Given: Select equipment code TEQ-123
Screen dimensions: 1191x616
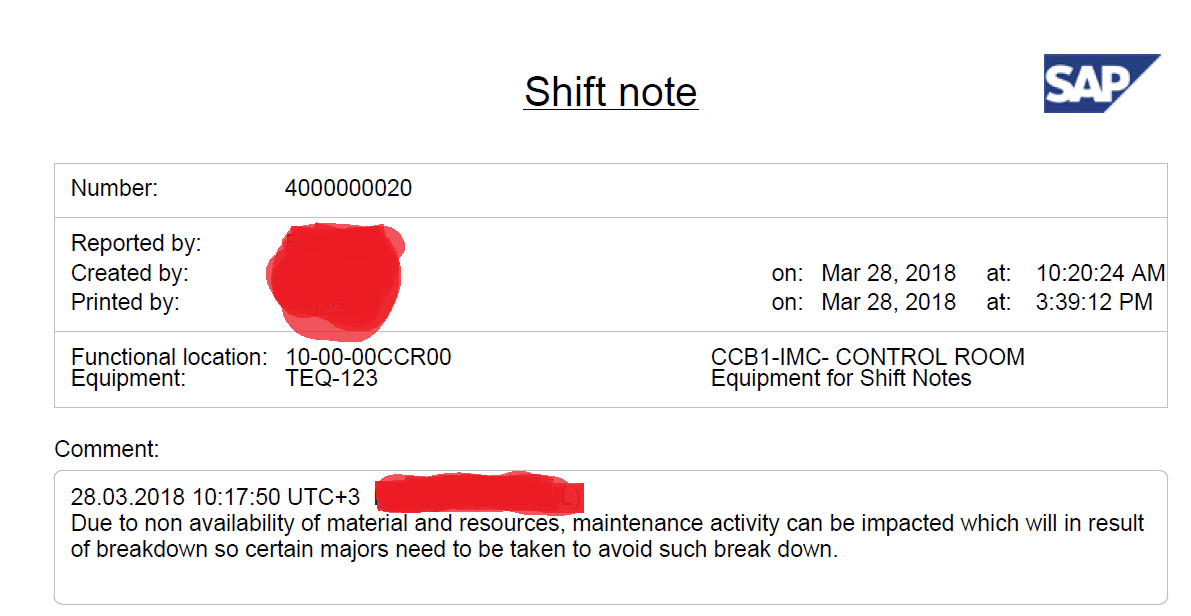Looking at the screenshot, I should pyautogui.click(x=331, y=378).
